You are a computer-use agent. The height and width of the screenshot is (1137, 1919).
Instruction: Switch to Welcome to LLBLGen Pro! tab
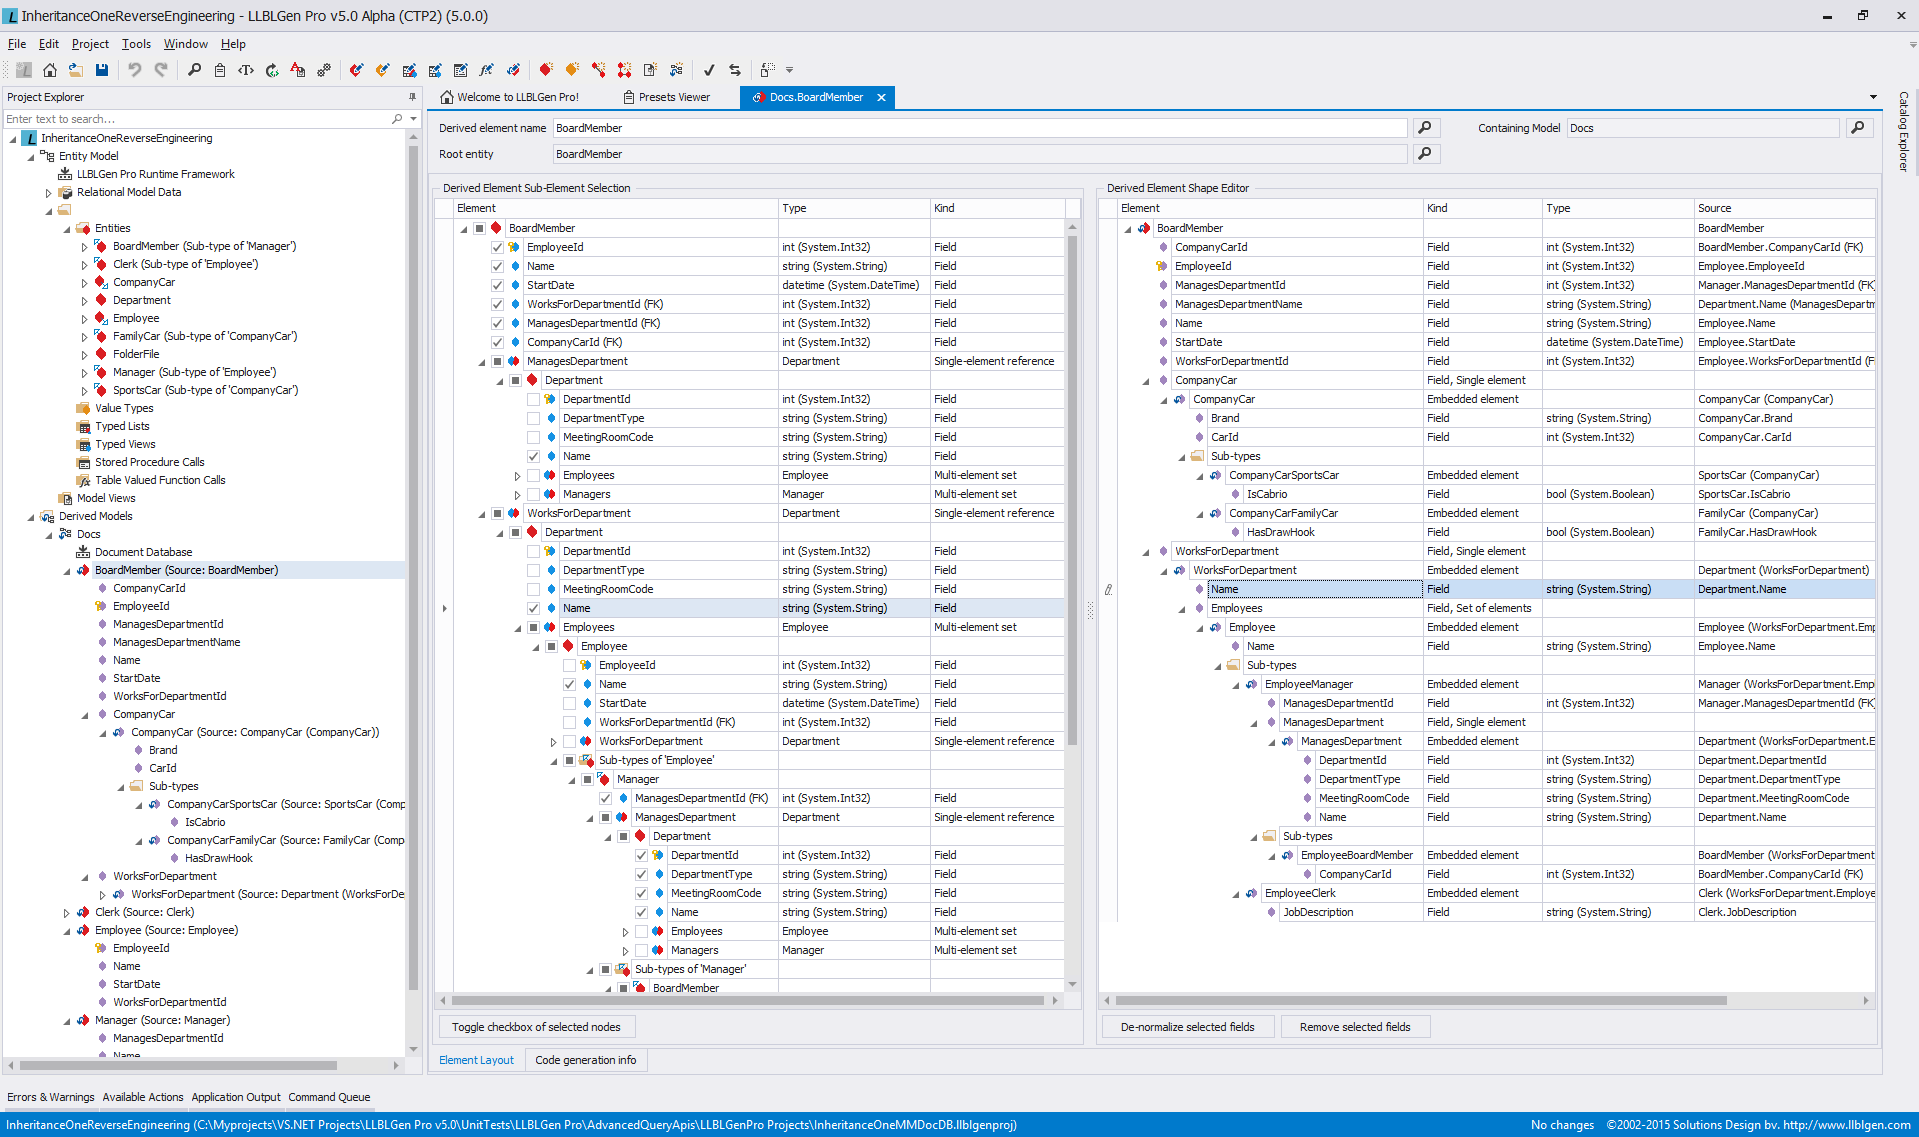click(x=509, y=97)
